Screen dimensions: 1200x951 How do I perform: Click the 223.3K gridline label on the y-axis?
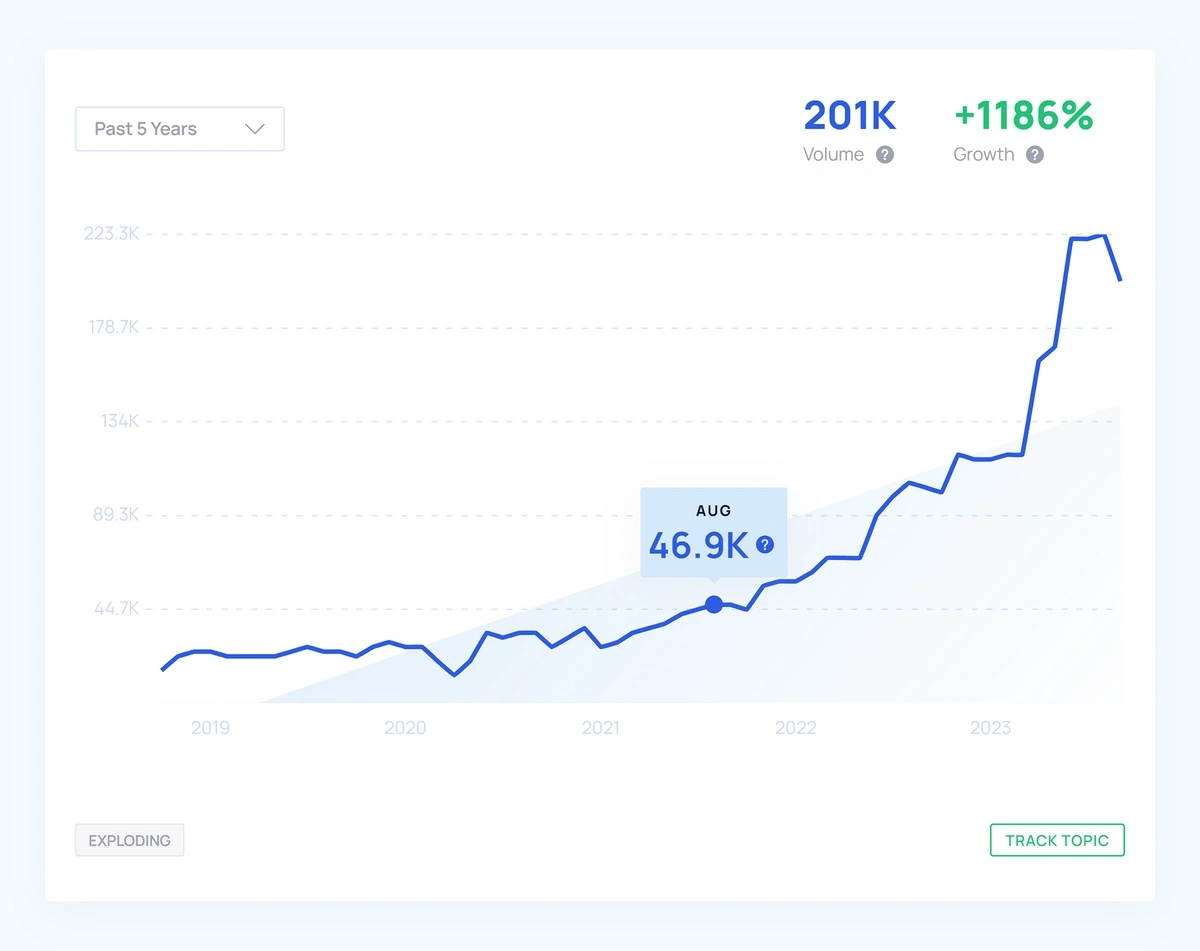point(112,233)
